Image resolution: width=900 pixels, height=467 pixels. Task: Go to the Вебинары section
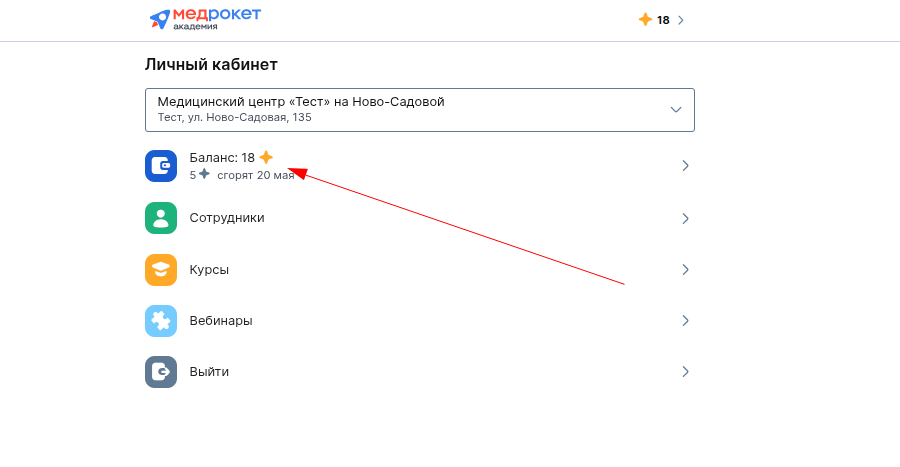pyautogui.click(x=420, y=321)
